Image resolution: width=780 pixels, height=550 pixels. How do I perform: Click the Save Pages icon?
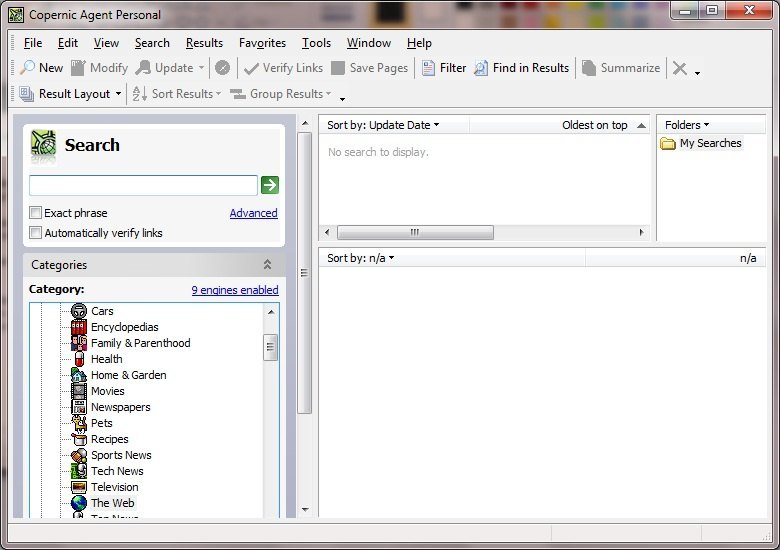coord(338,68)
